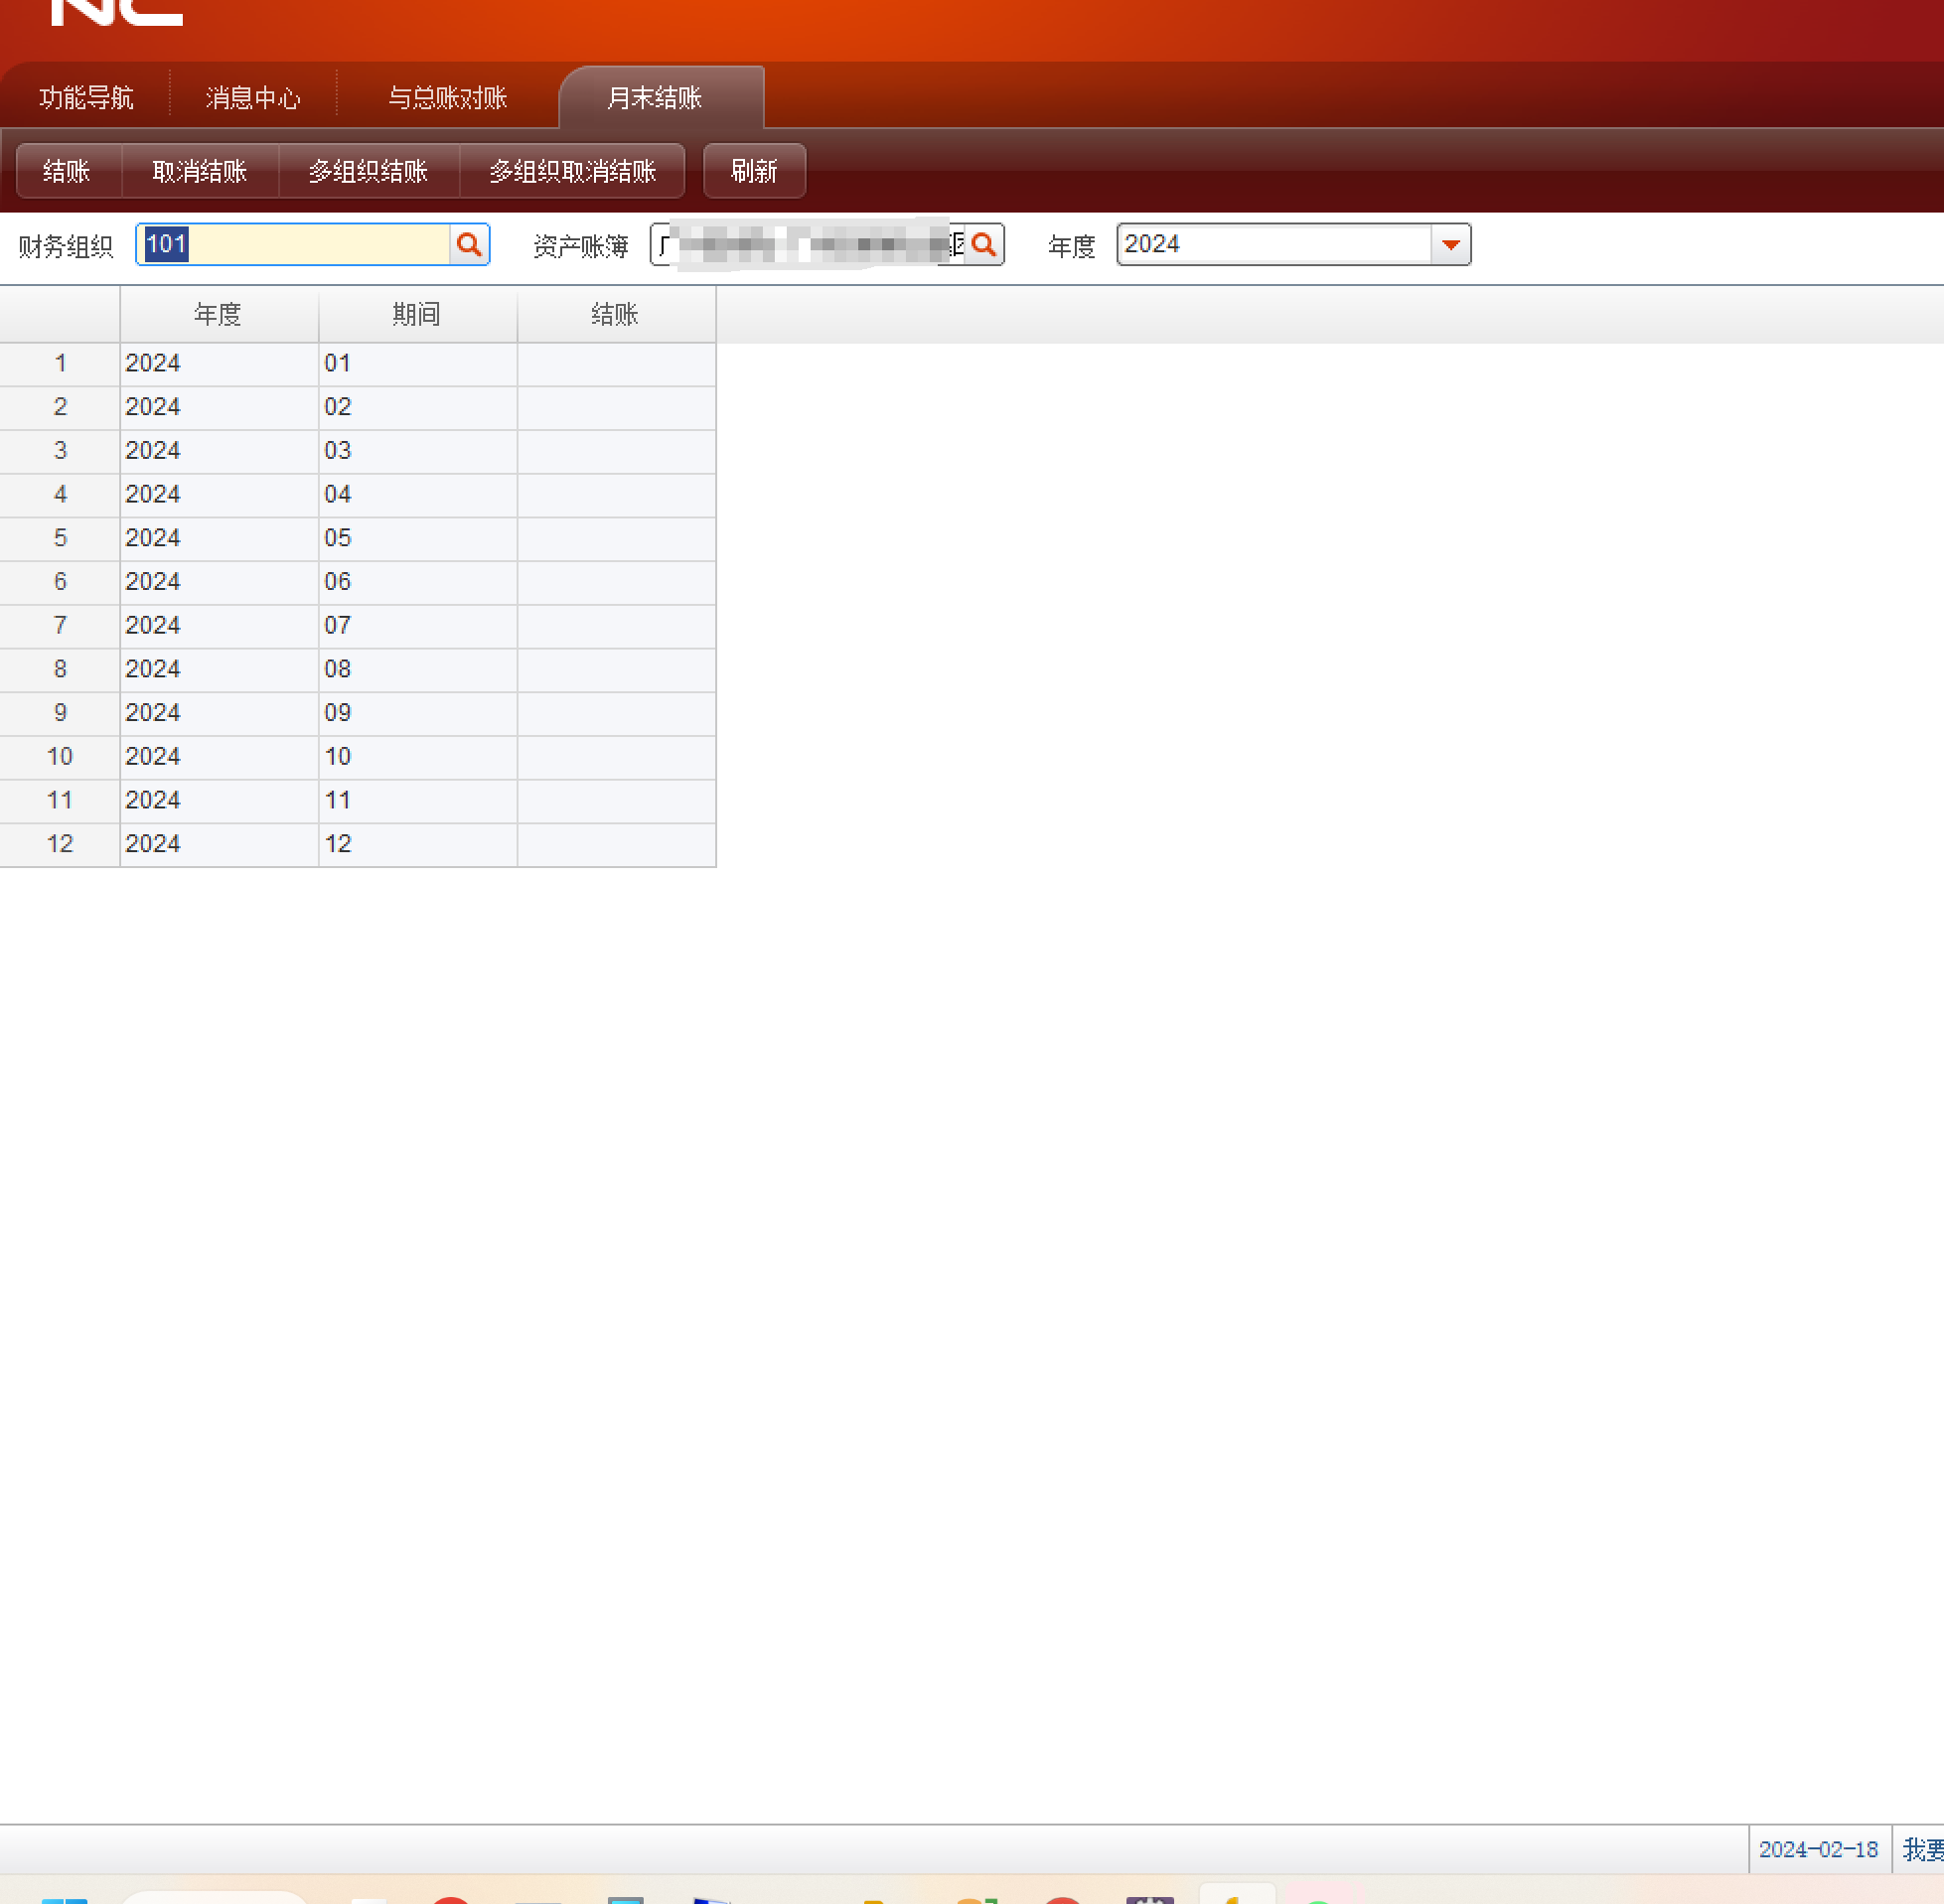Click period cell 09
The height and width of the screenshot is (1904, 1944).
[418, 713]
